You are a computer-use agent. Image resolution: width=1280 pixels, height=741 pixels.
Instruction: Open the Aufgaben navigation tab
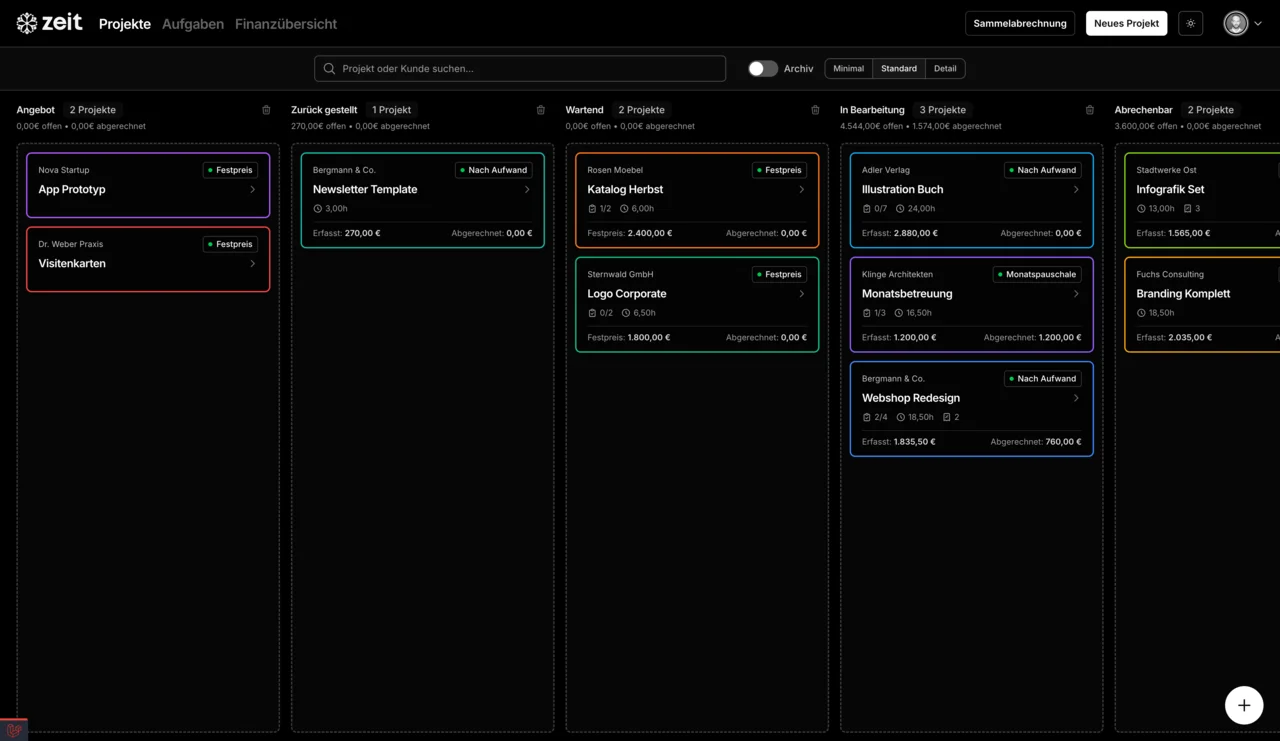click(193, 24)
